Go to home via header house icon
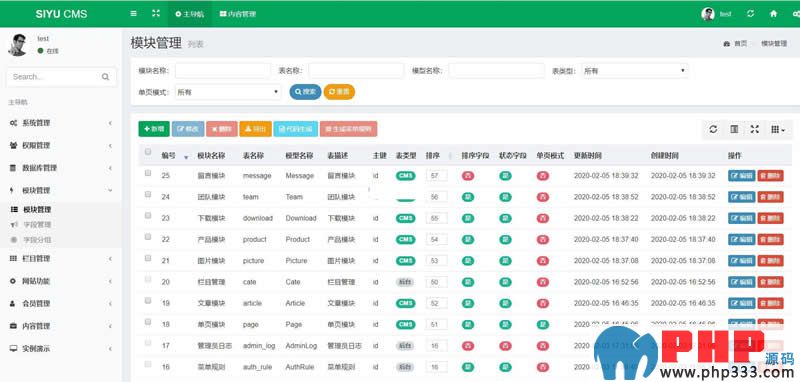This screenshot has height=382, width=800. point(773,14)
